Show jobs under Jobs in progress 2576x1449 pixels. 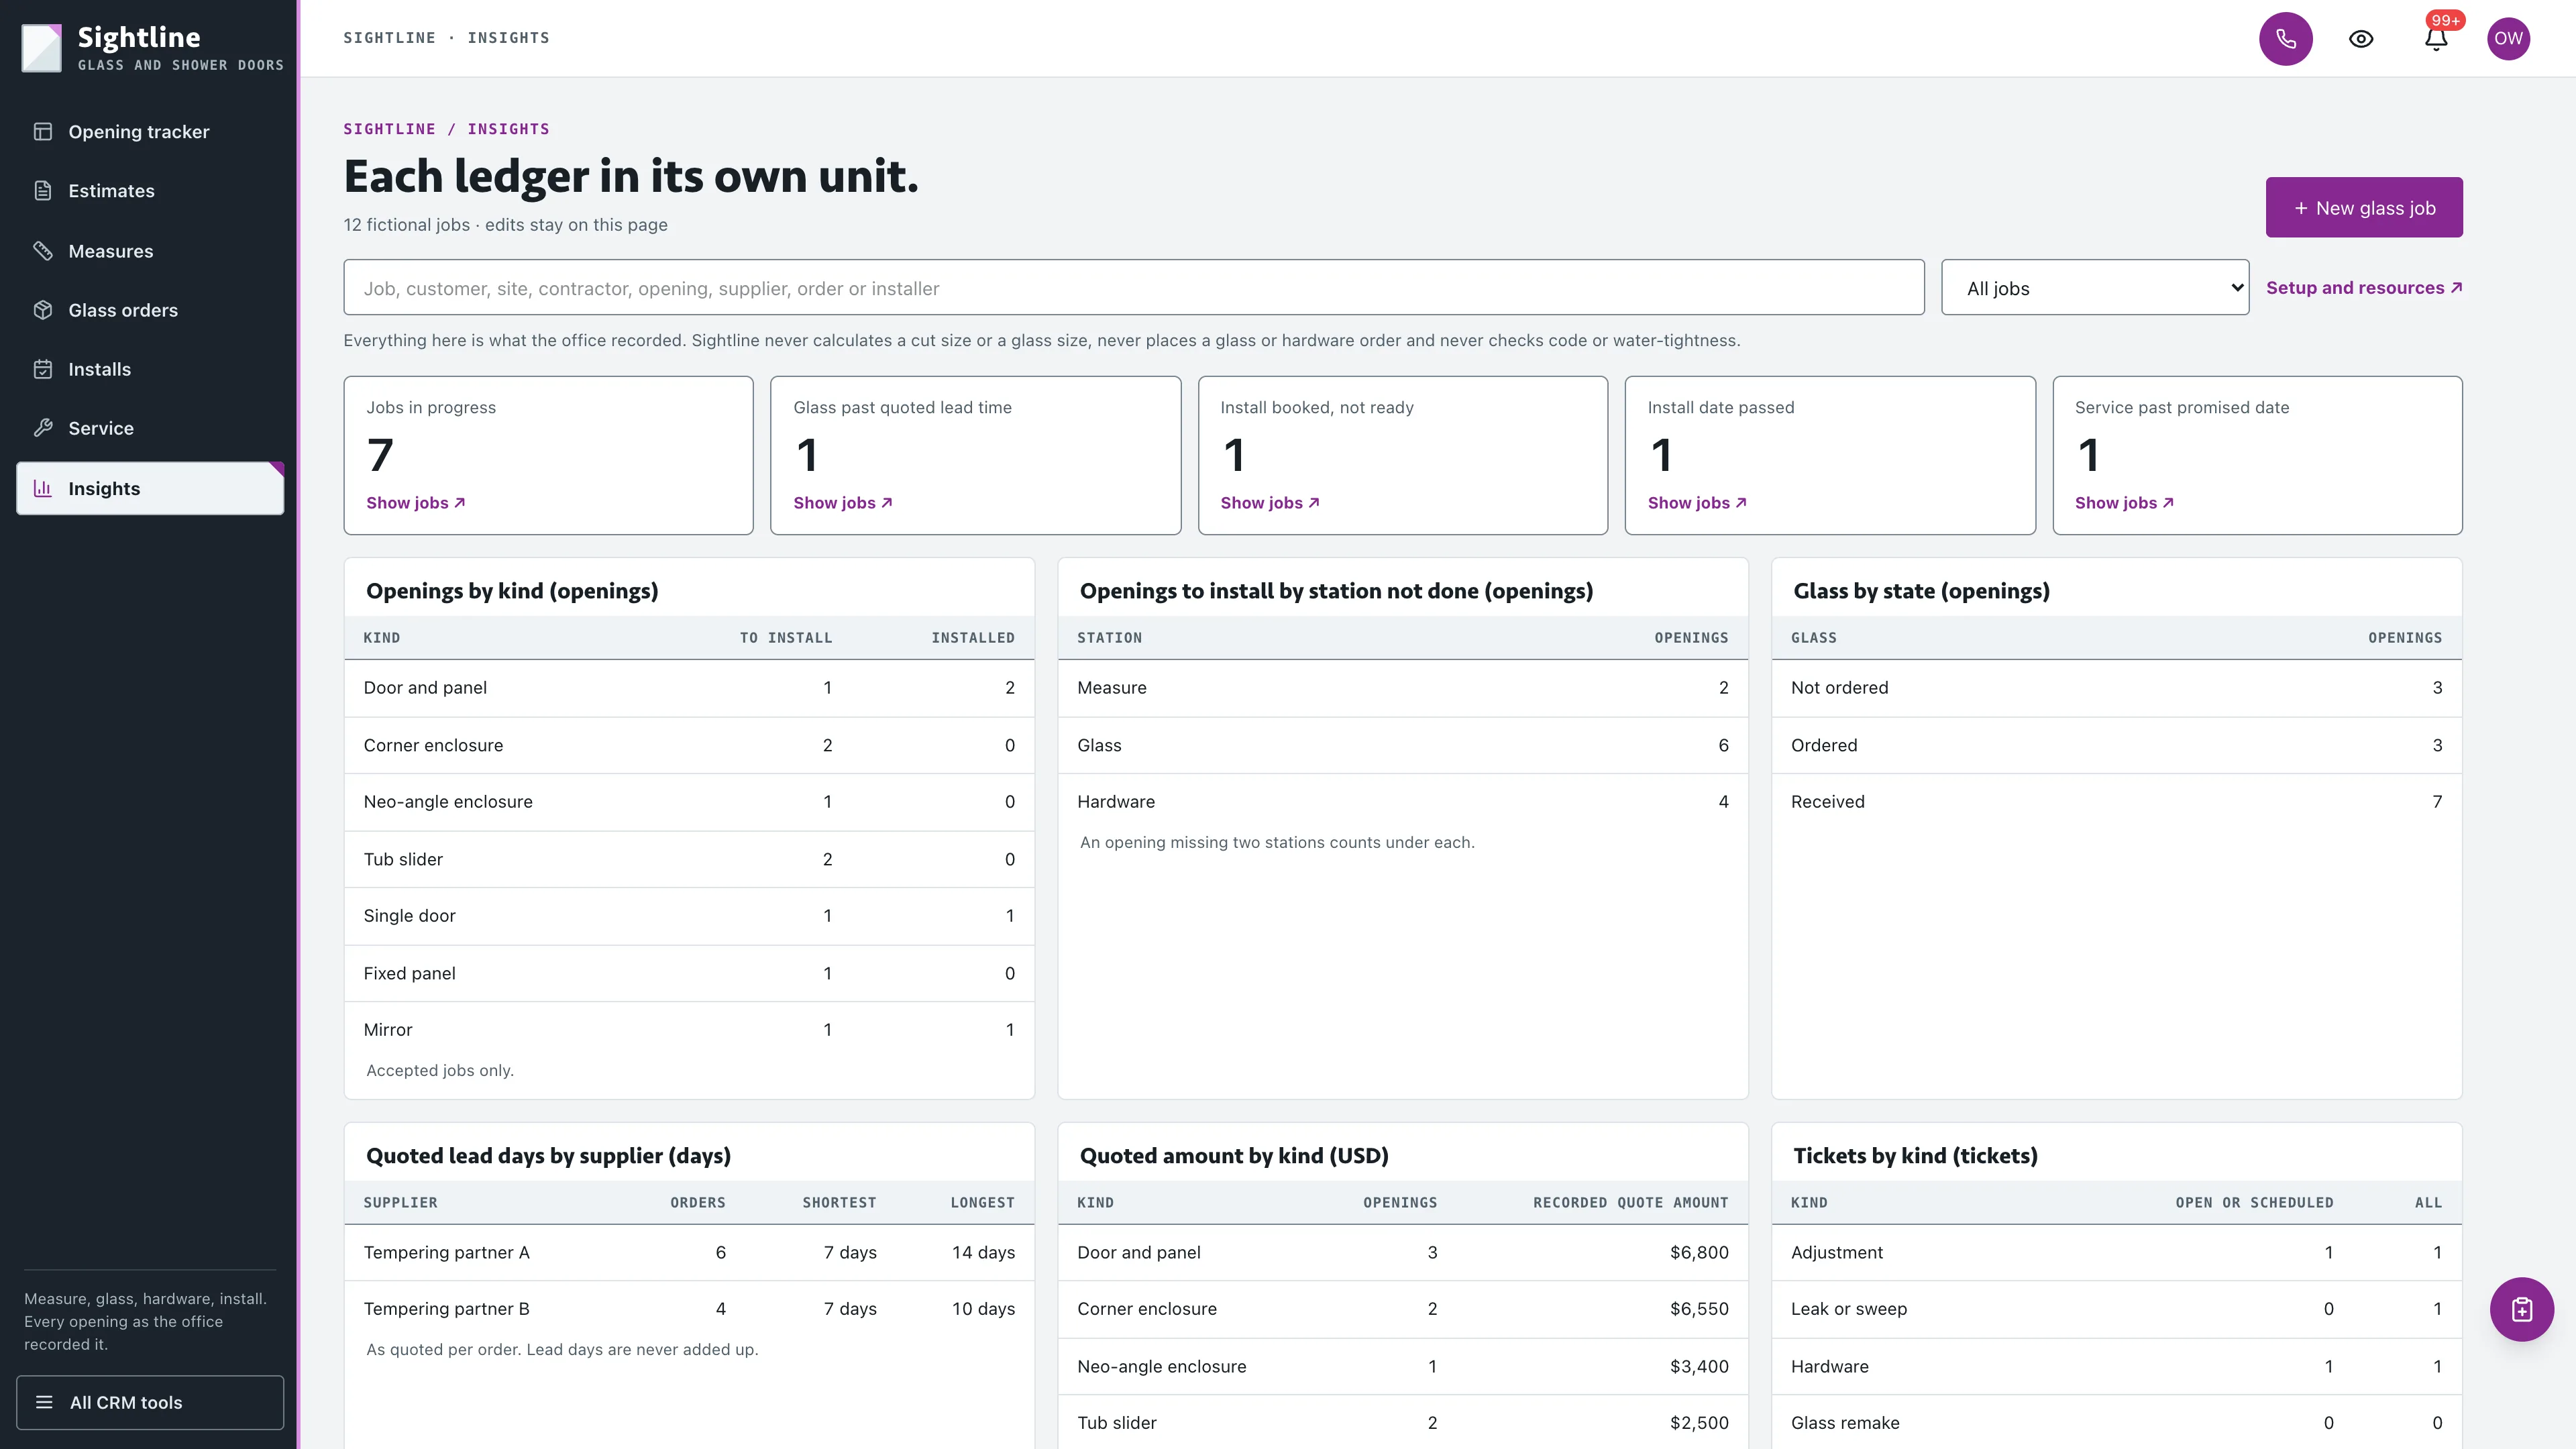[x=416, y=503]
